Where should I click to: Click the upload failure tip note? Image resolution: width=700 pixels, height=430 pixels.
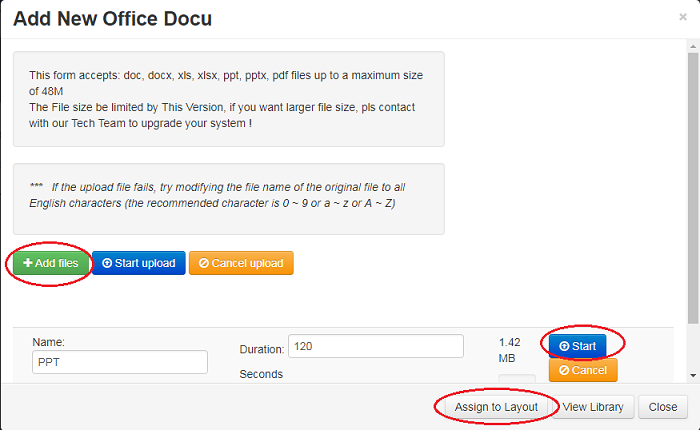[229, 194]
